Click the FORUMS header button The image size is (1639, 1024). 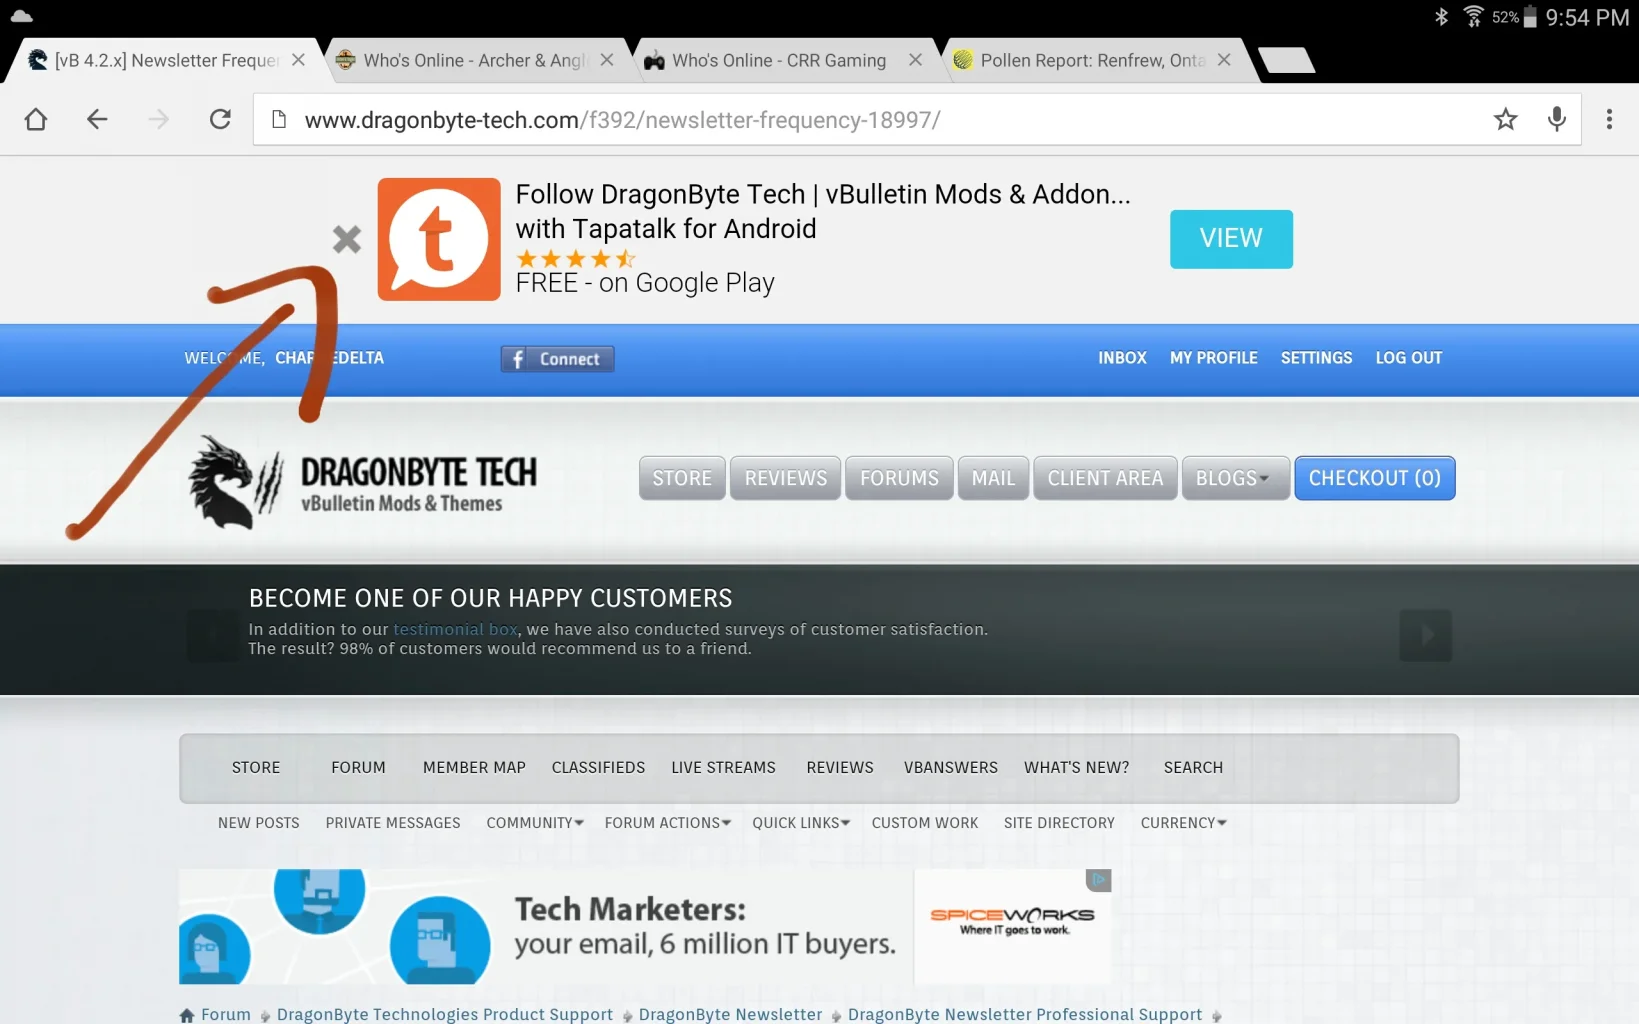coord(899,478)
